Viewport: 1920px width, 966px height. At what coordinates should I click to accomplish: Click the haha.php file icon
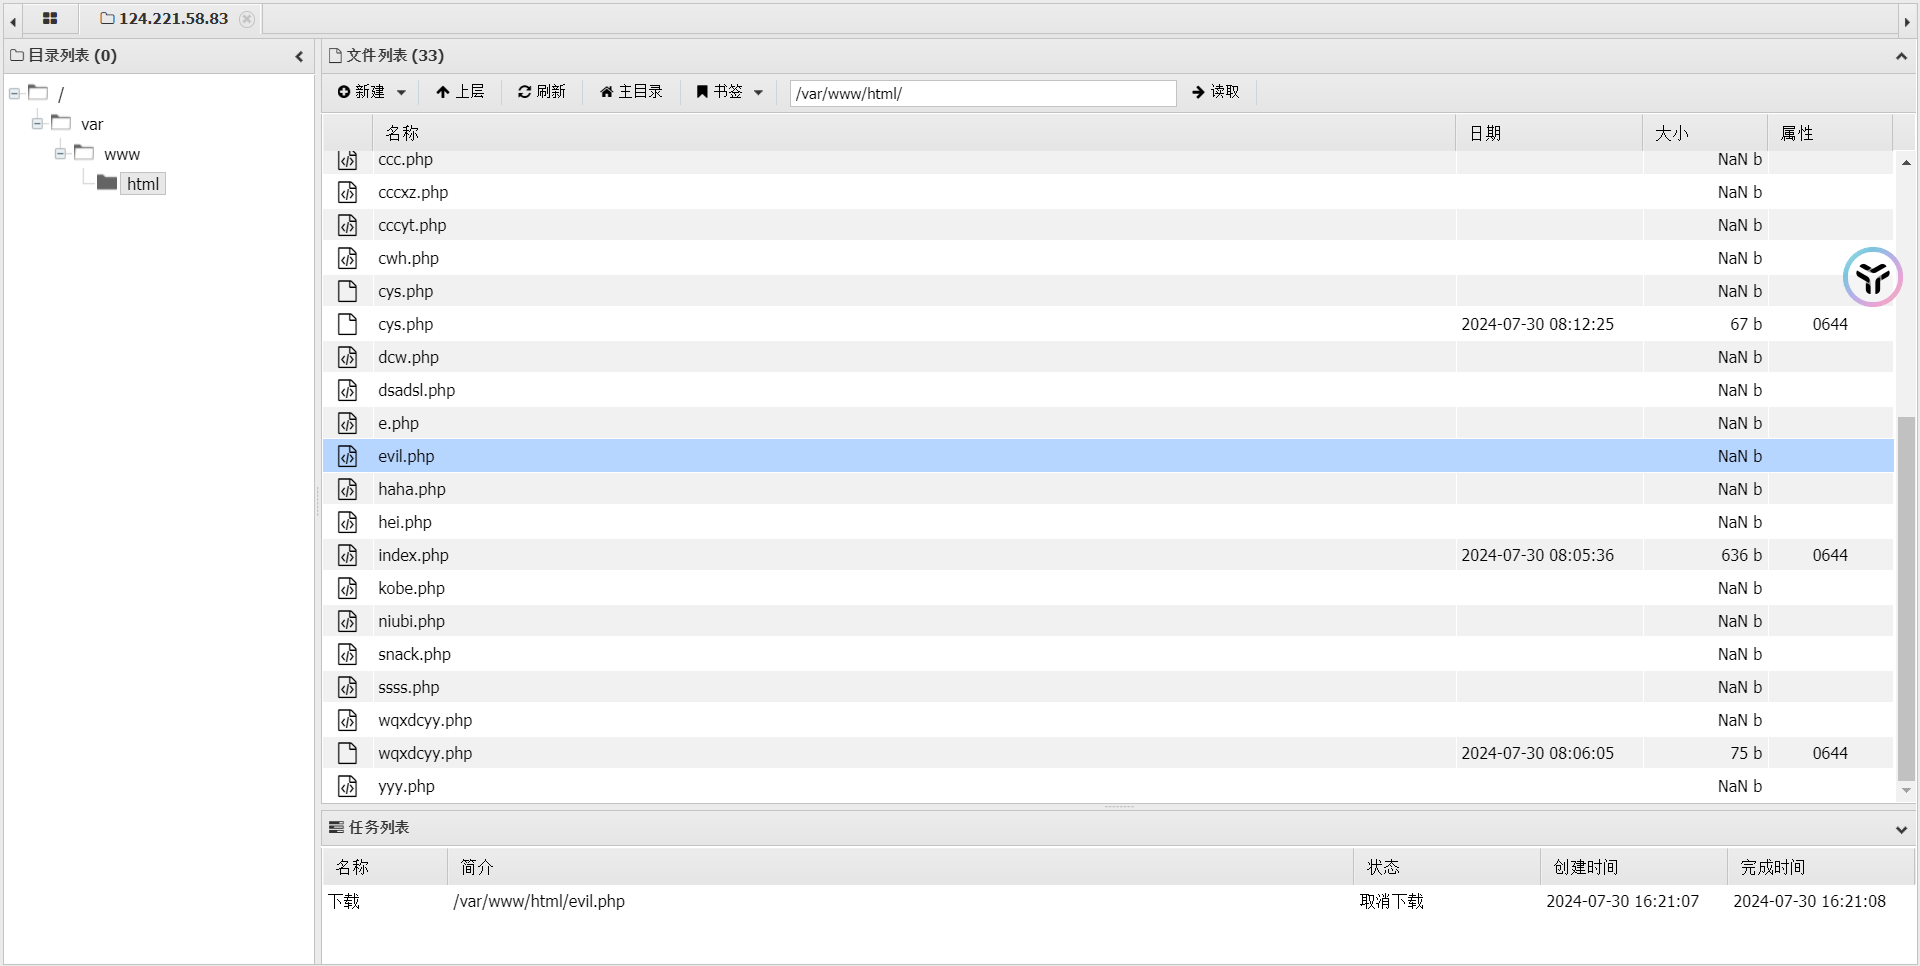[x=347, y=489]
